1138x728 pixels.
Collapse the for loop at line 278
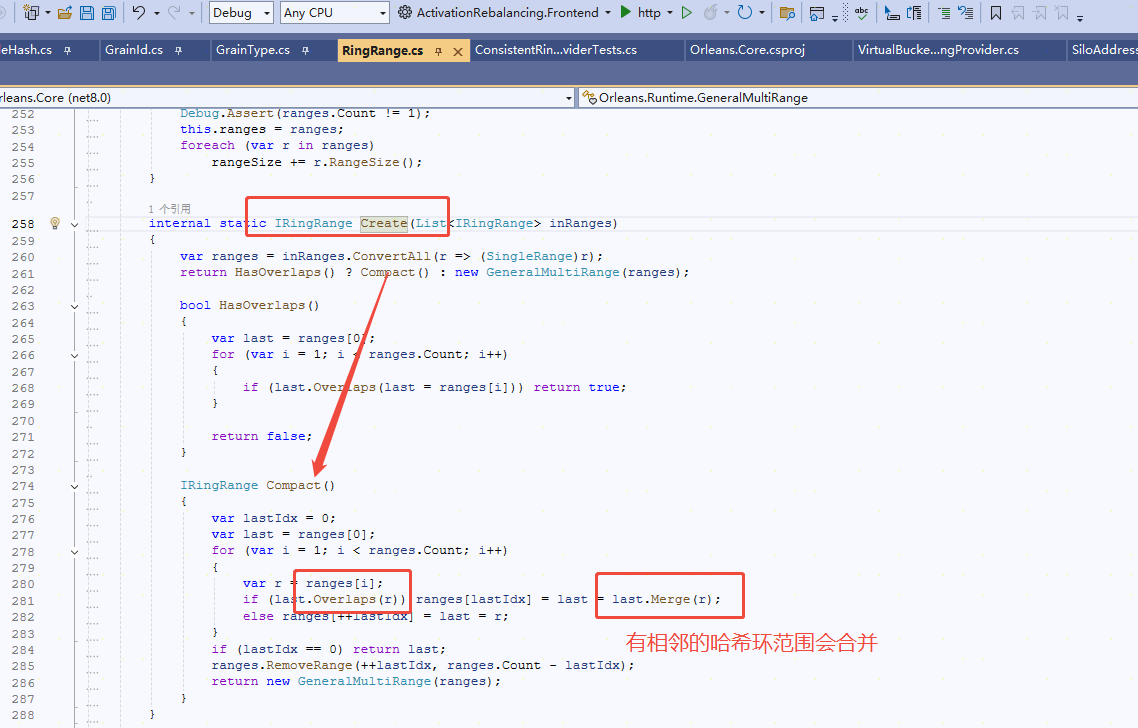(x=74, y=552)
